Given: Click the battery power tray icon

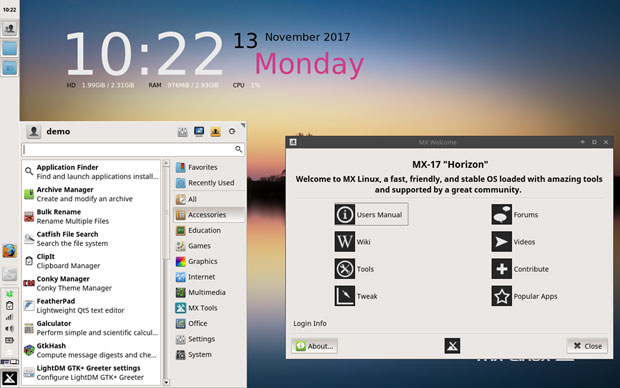Looking at the screenshot, I should point(9,340).
